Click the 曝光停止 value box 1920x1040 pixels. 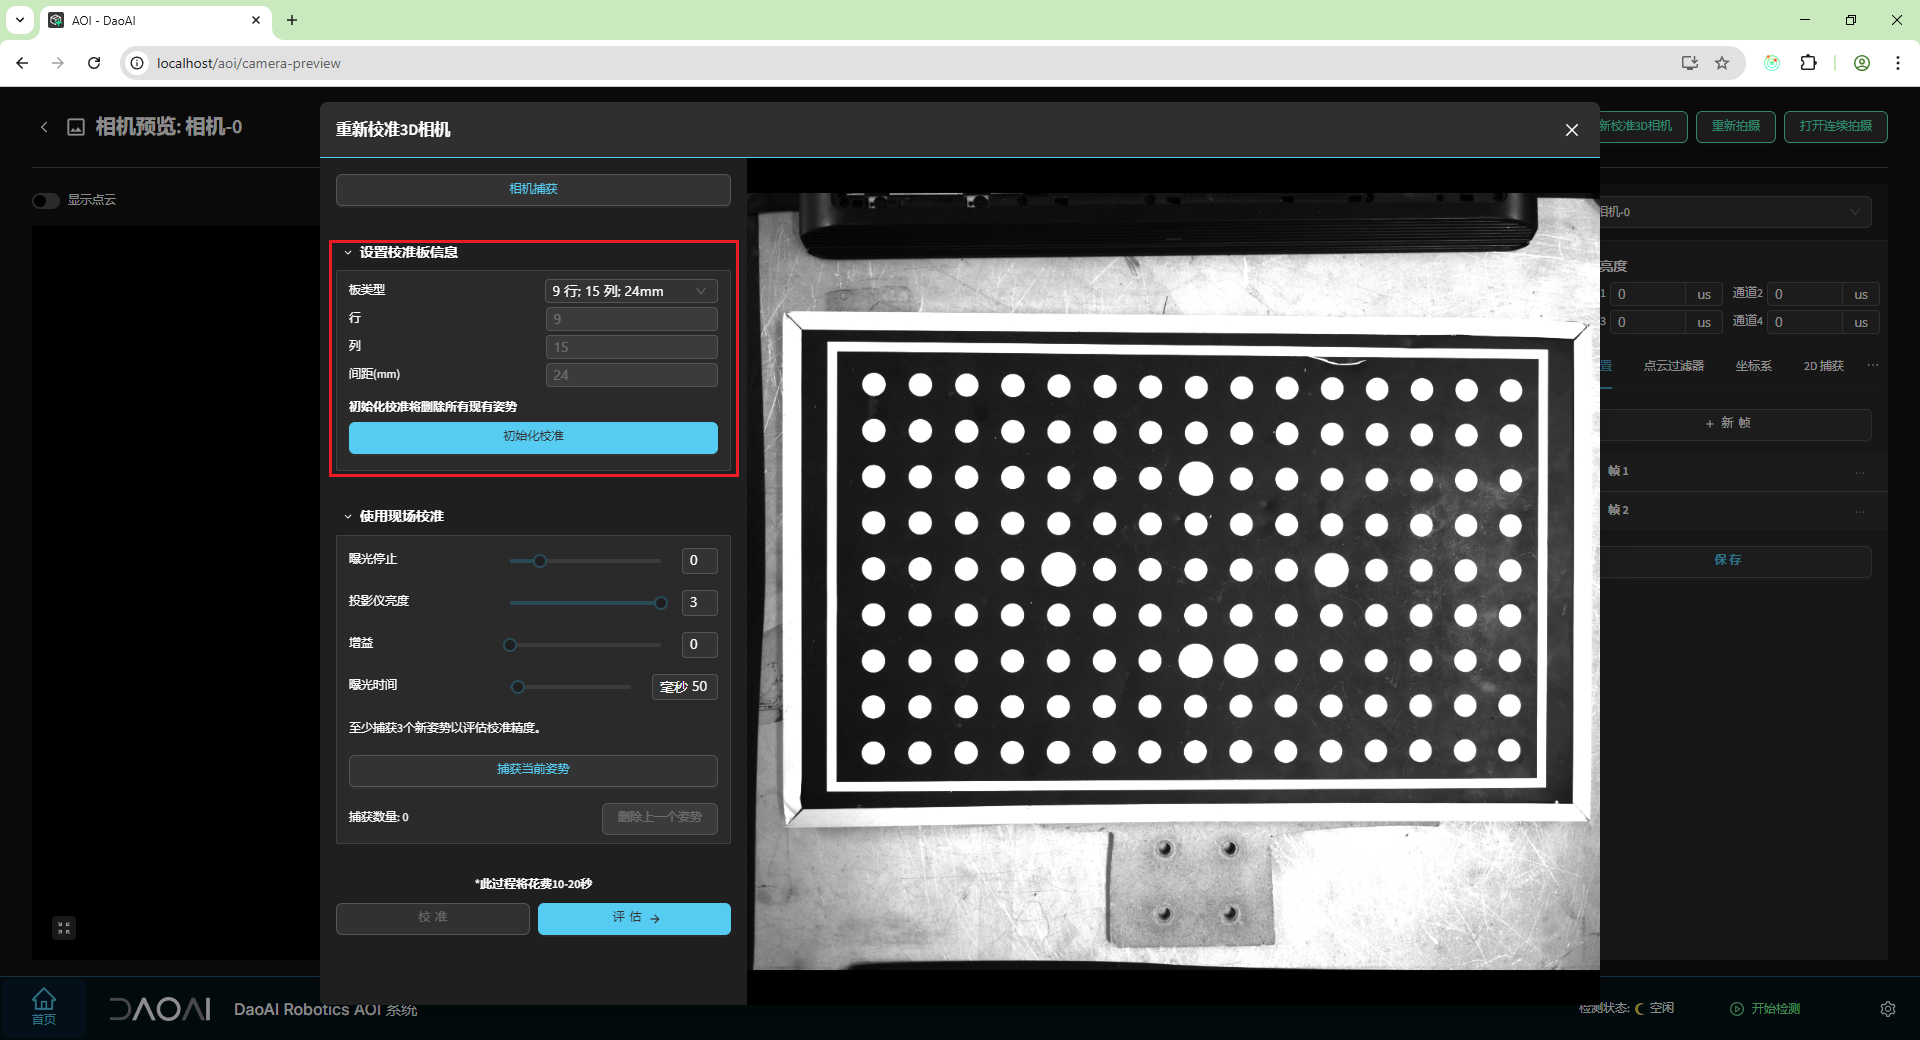click(699, 561)
